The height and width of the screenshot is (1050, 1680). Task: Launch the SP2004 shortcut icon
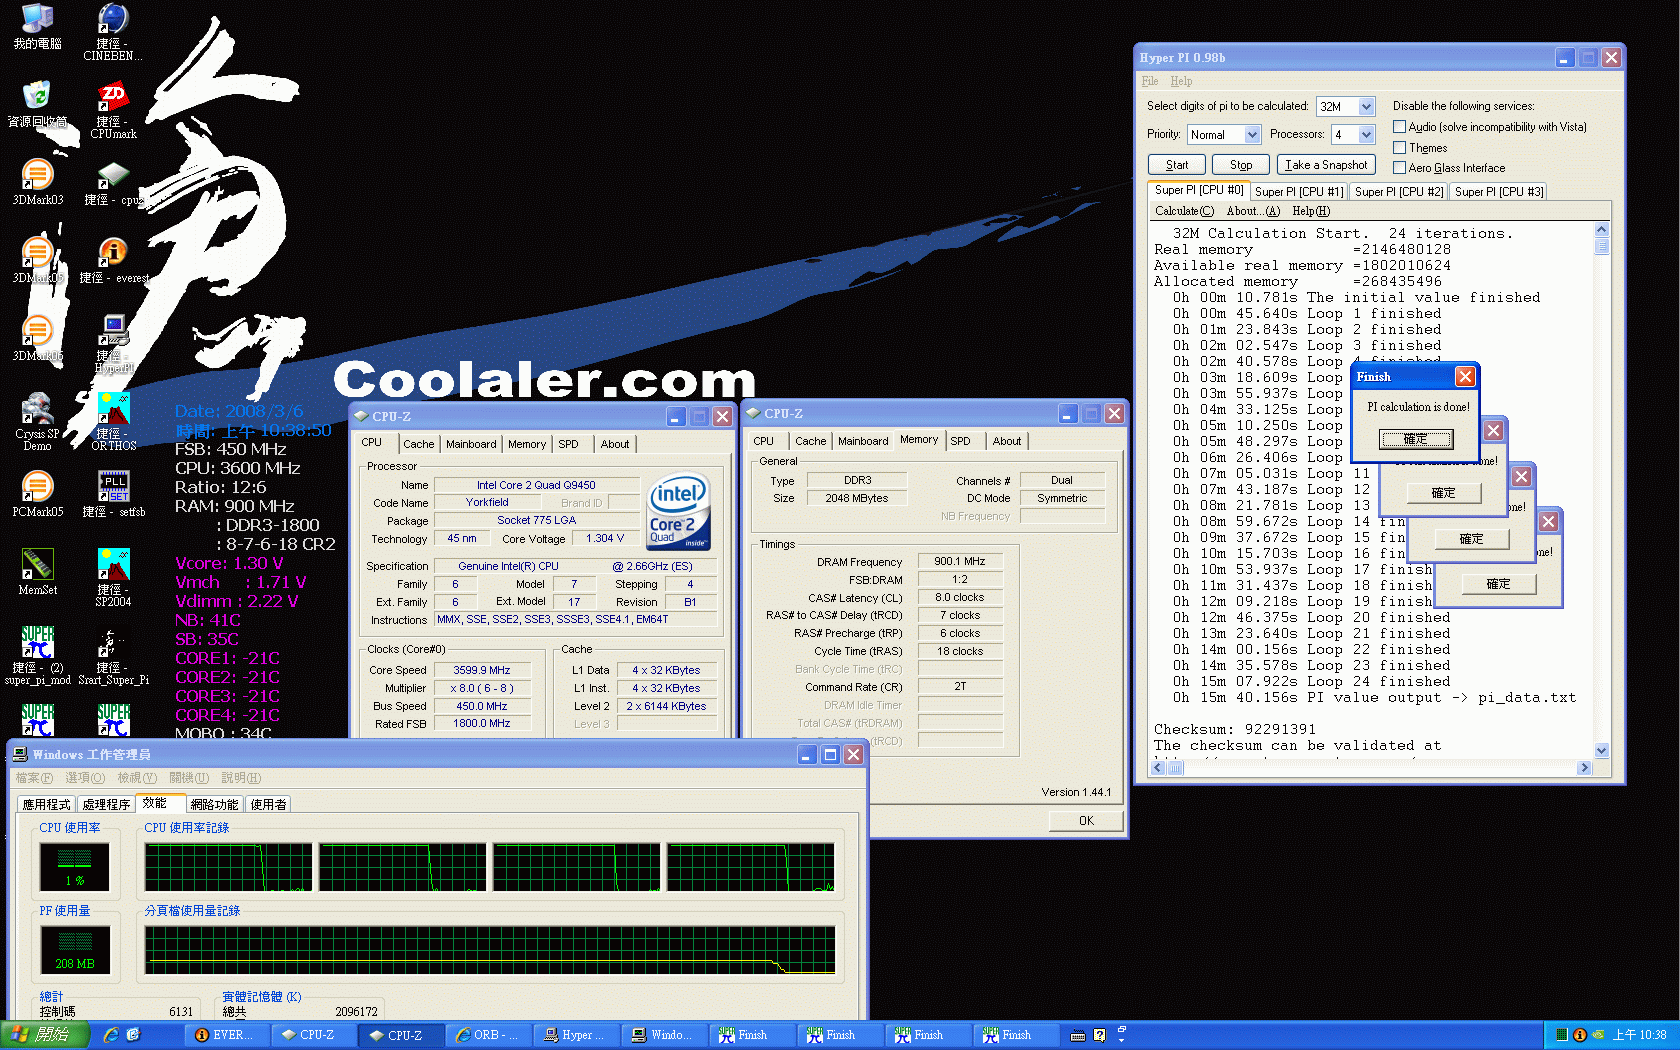pyautogui.click(x=113, y=577)
